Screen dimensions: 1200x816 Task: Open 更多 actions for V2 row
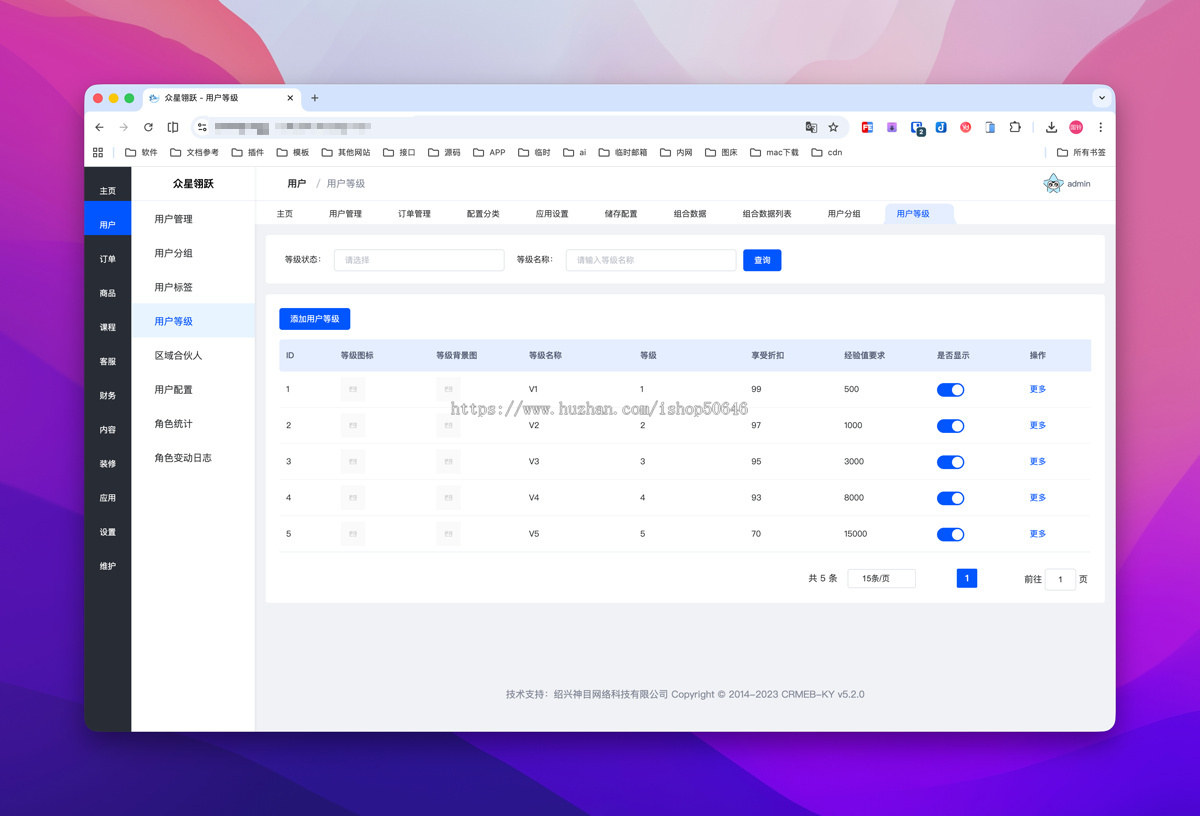pos(1038,425)
